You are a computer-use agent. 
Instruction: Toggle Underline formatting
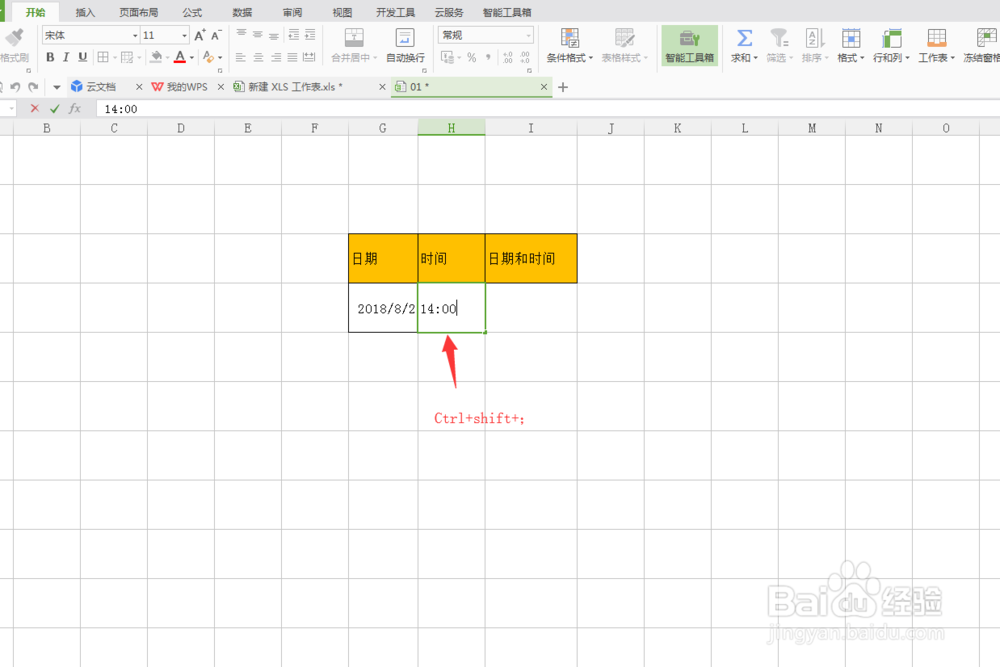click(82, 57)
